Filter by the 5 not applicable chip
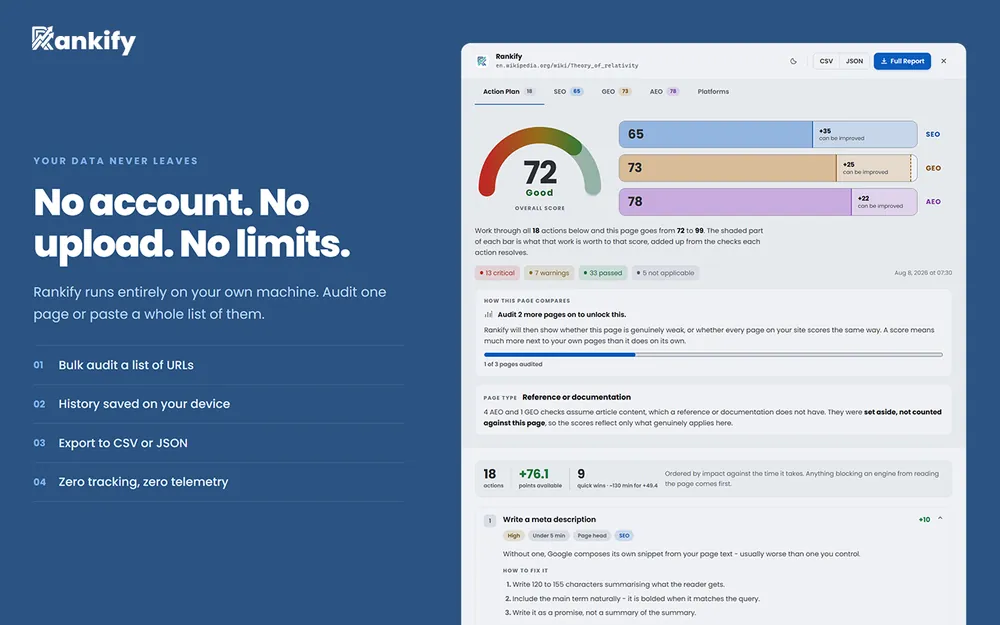This screenshot has height=625, width=1000. [x=666, y=273]
